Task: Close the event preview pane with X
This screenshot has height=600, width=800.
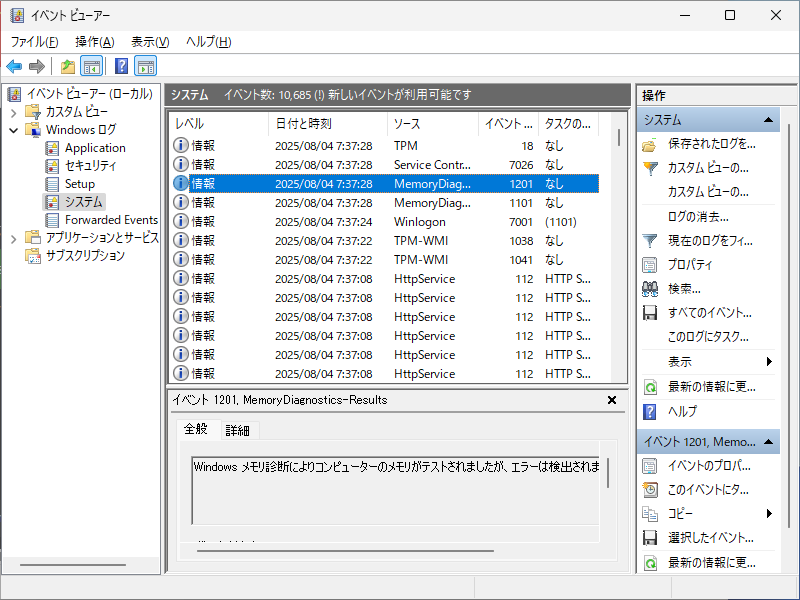Action: (612, 400)
